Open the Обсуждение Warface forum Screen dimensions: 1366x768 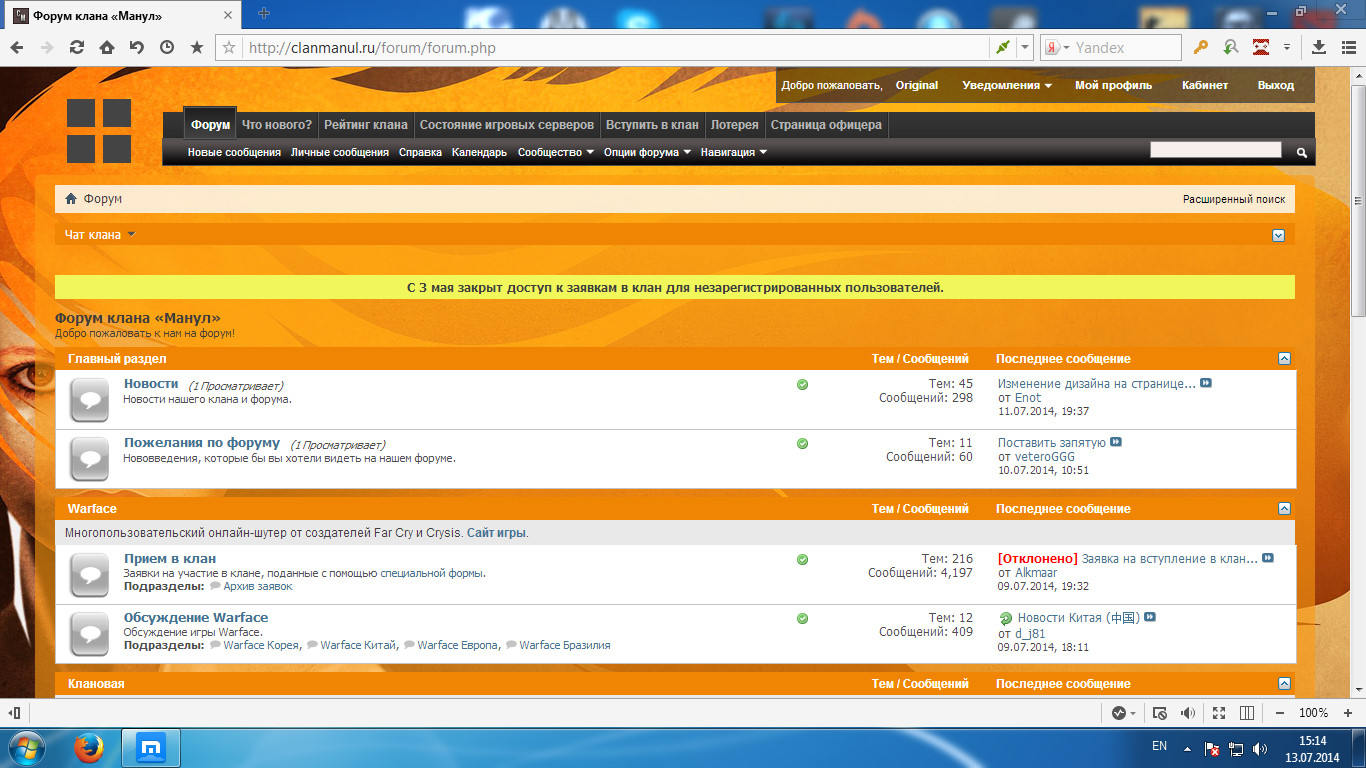click(196, 618)
